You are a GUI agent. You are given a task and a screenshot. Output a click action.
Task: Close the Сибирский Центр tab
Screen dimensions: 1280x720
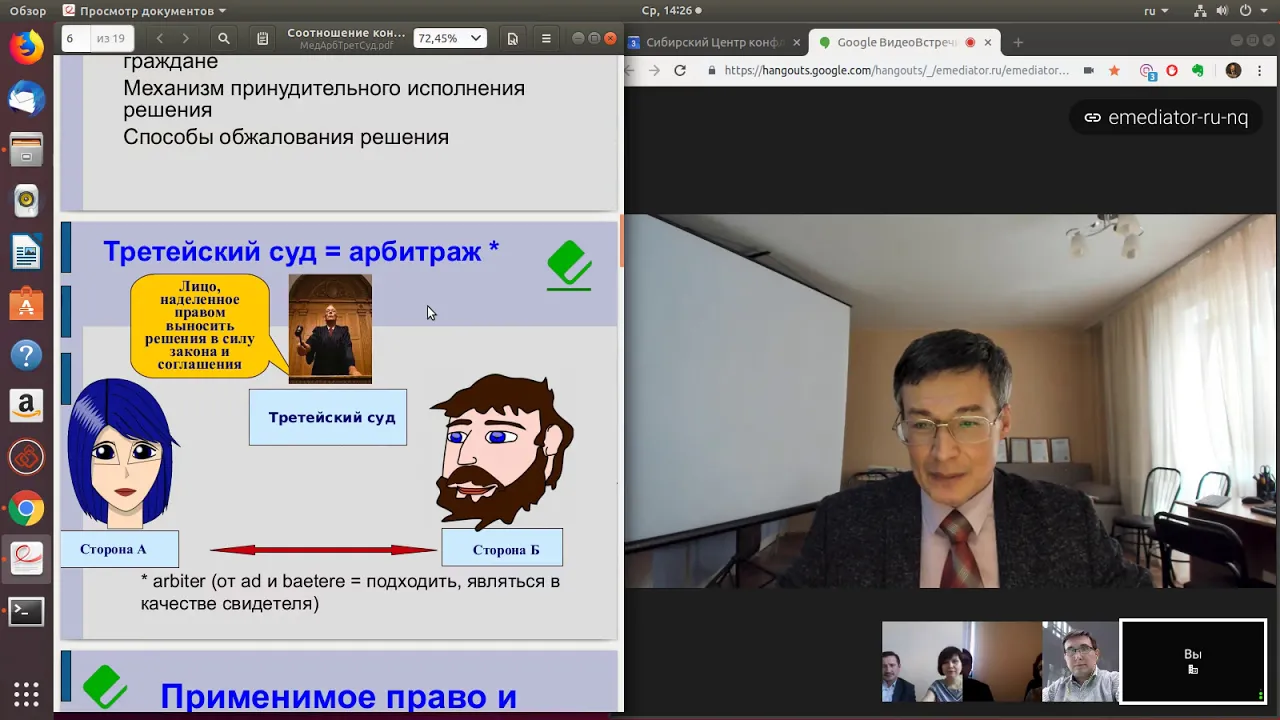(x=796, y=43)
